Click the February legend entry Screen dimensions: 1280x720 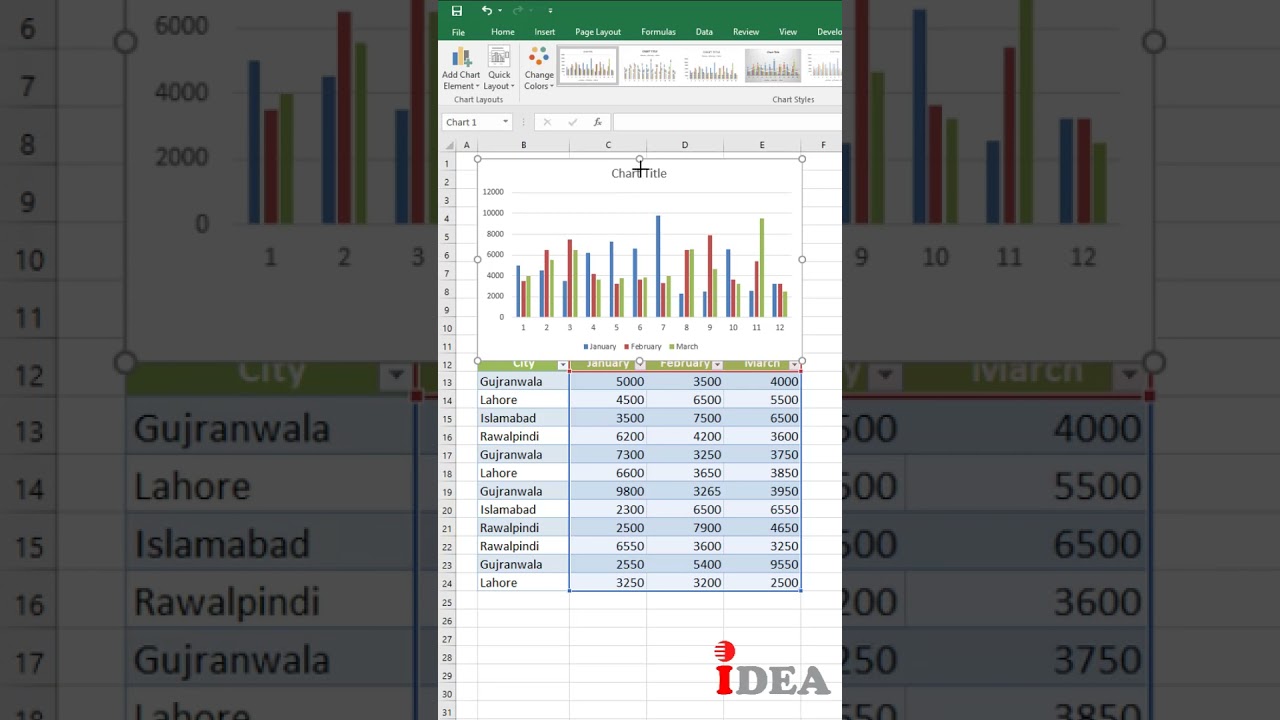pyautogui.click(x=643, y=347)
